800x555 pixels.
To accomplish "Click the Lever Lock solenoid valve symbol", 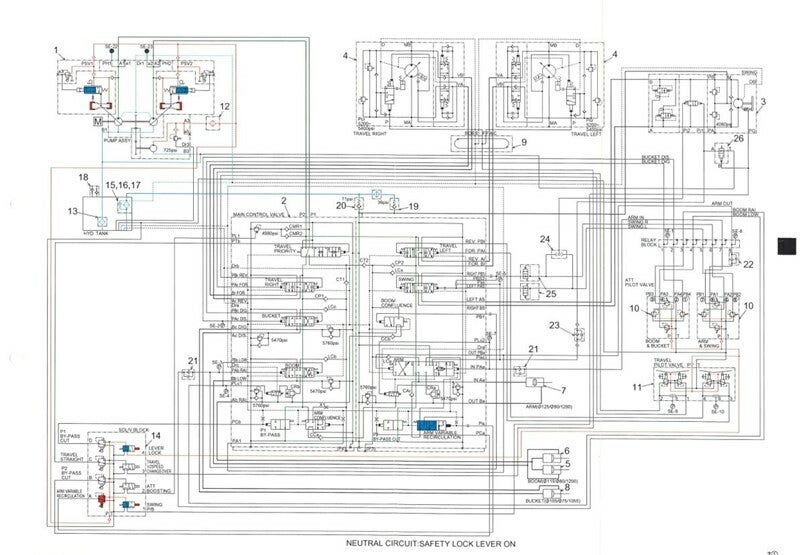I will point(131,448).
